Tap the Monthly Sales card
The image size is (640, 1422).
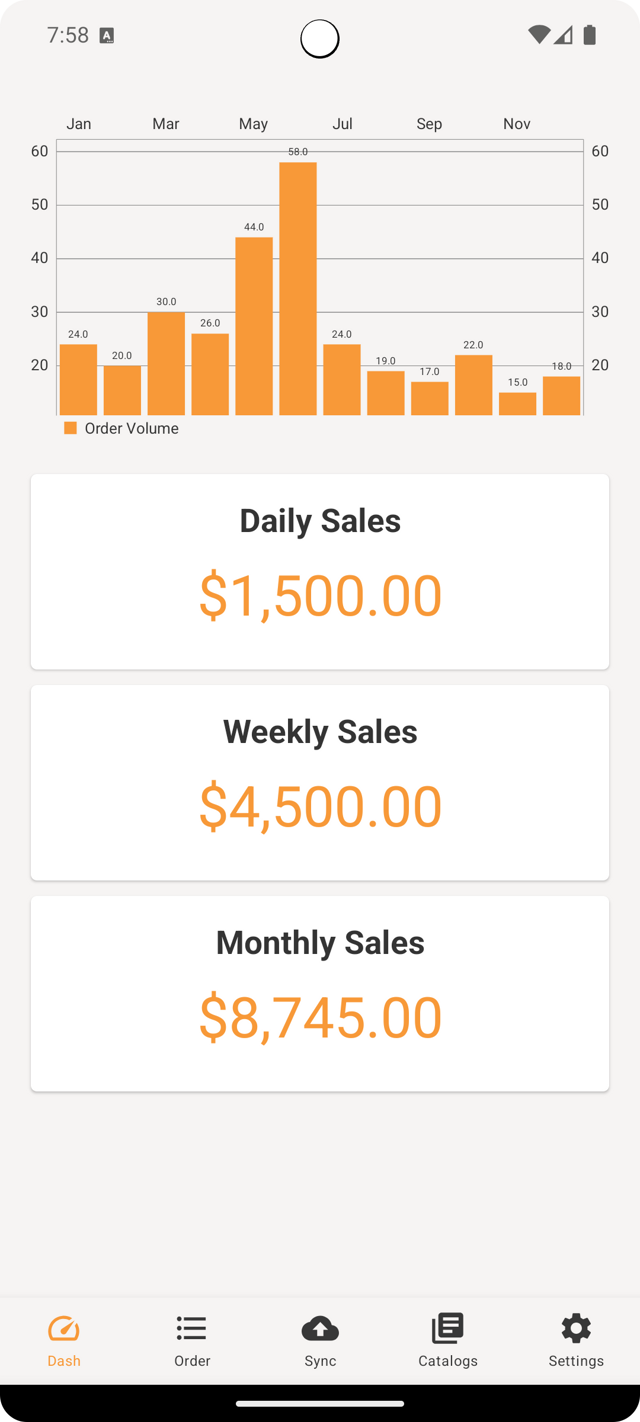[320, 992]
